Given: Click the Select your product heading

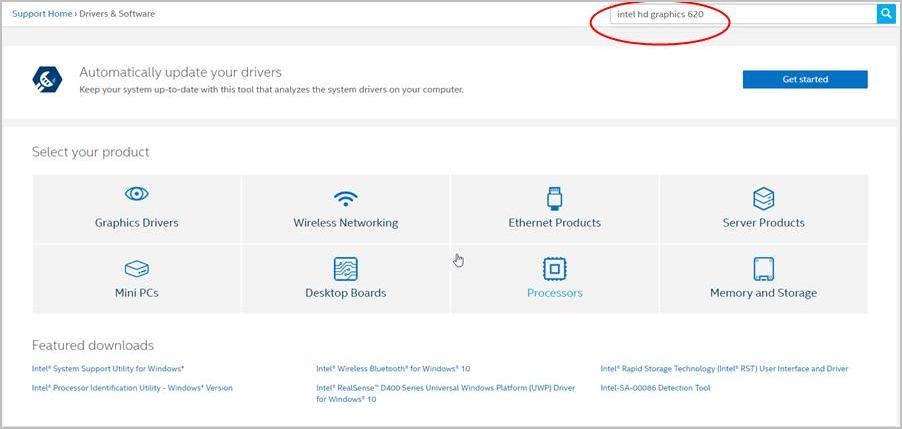Looking at the screenshot, I should click(90, 152).
